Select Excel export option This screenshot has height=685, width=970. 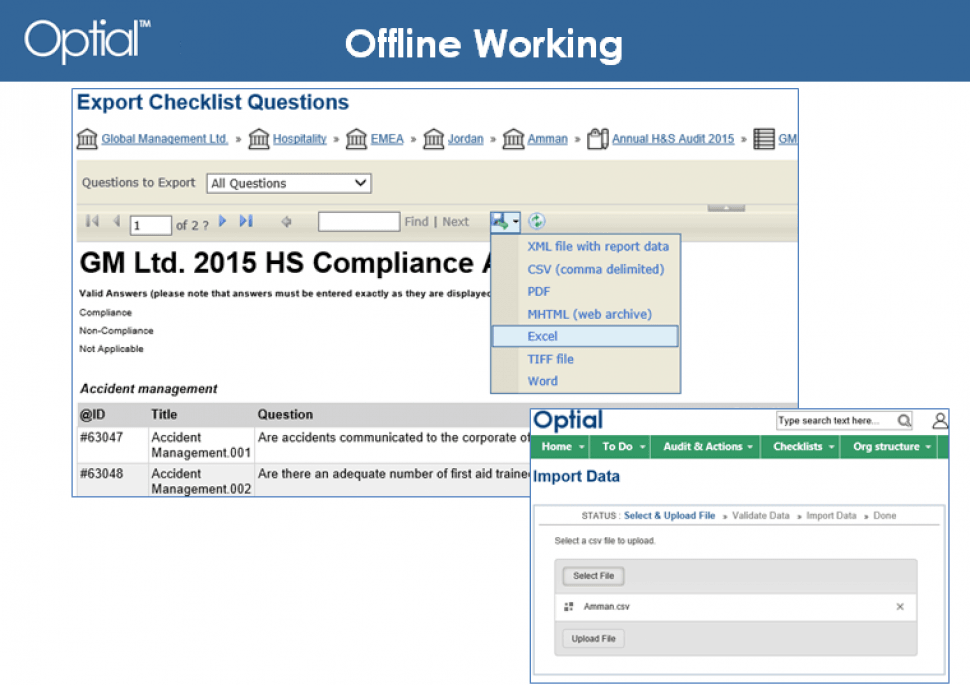tap(585, 336)
